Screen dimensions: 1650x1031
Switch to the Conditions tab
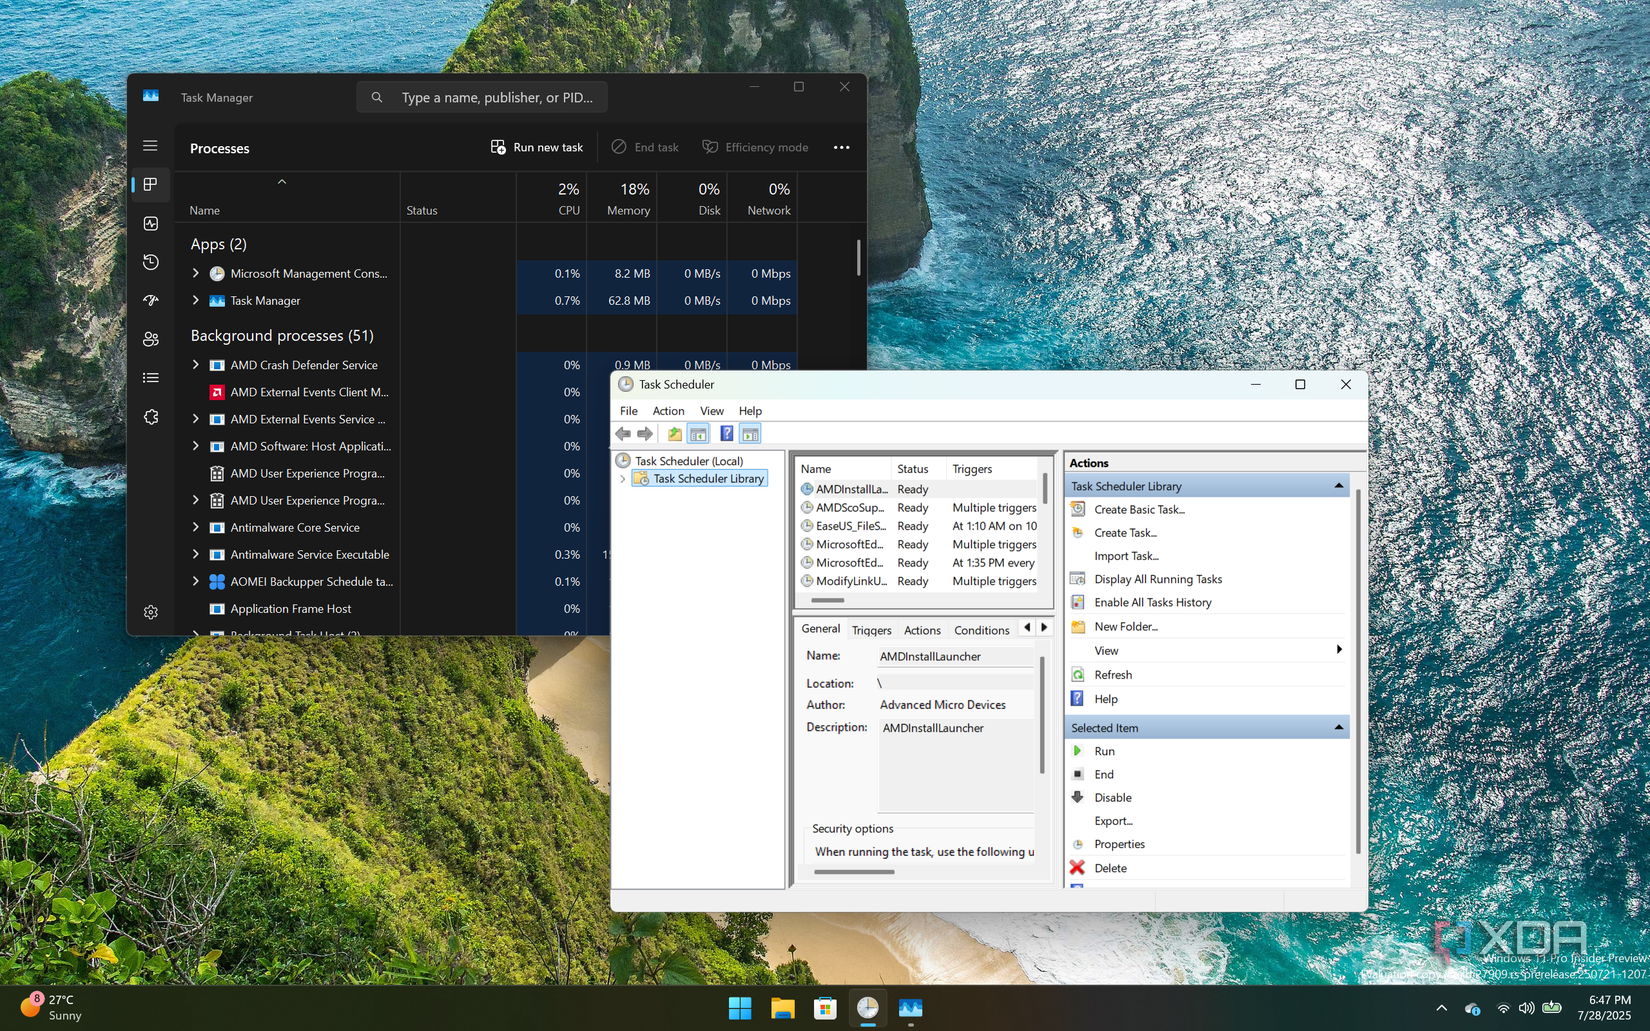click(x=981, y=630)
